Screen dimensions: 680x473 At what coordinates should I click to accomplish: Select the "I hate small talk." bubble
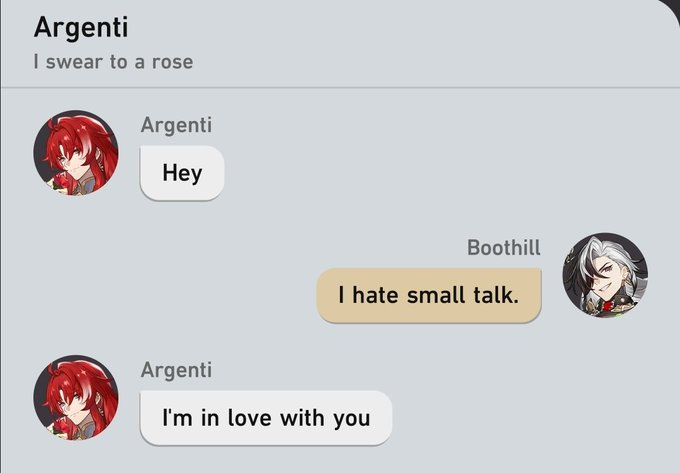pyautogui.click(x=429, y=296)
